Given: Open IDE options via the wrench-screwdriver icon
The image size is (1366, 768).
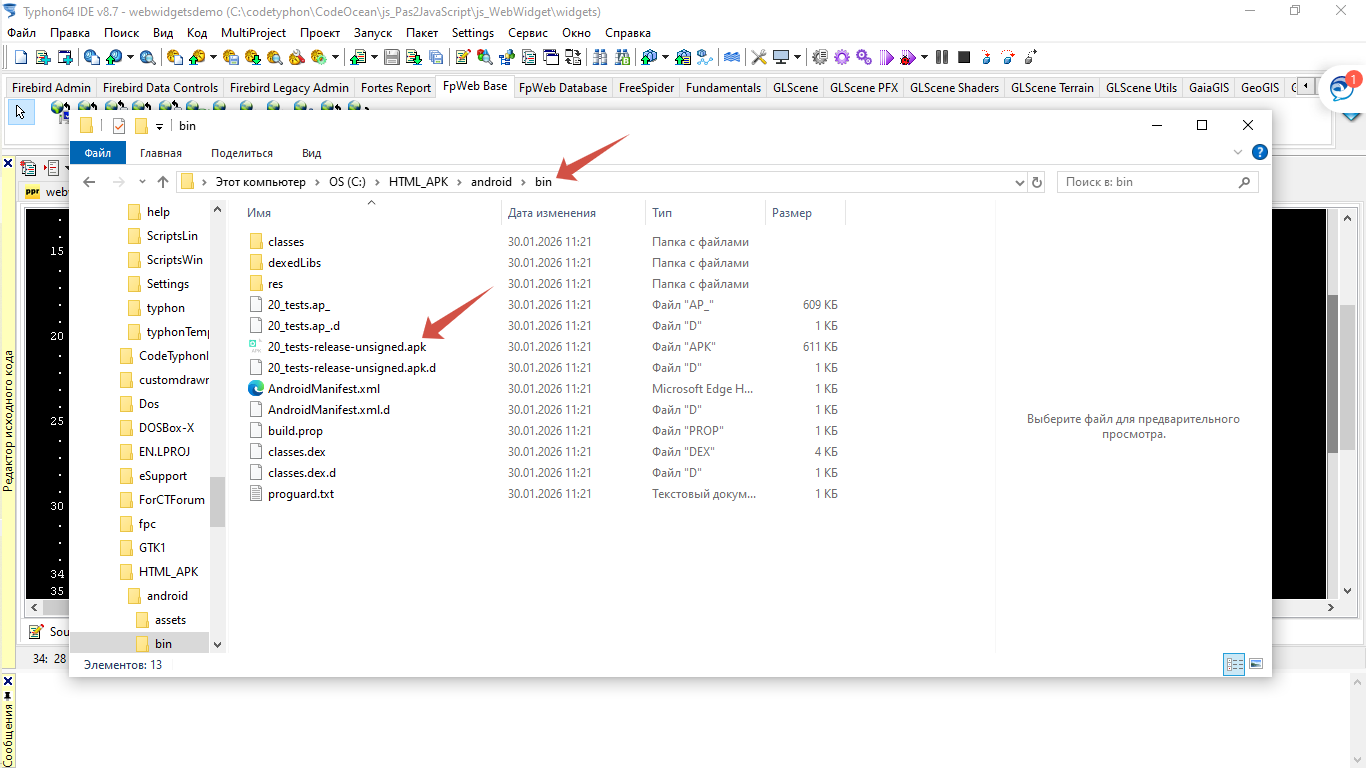Looking at the screenshot, I should pos(759,57).
